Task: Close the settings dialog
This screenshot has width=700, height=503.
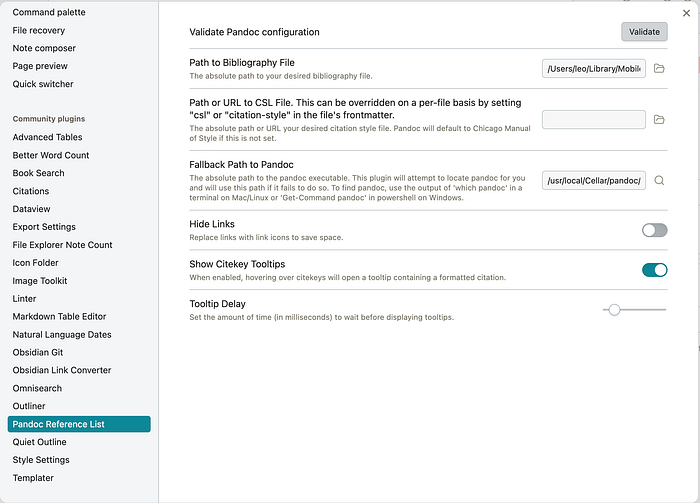Action: pos(686,13)
